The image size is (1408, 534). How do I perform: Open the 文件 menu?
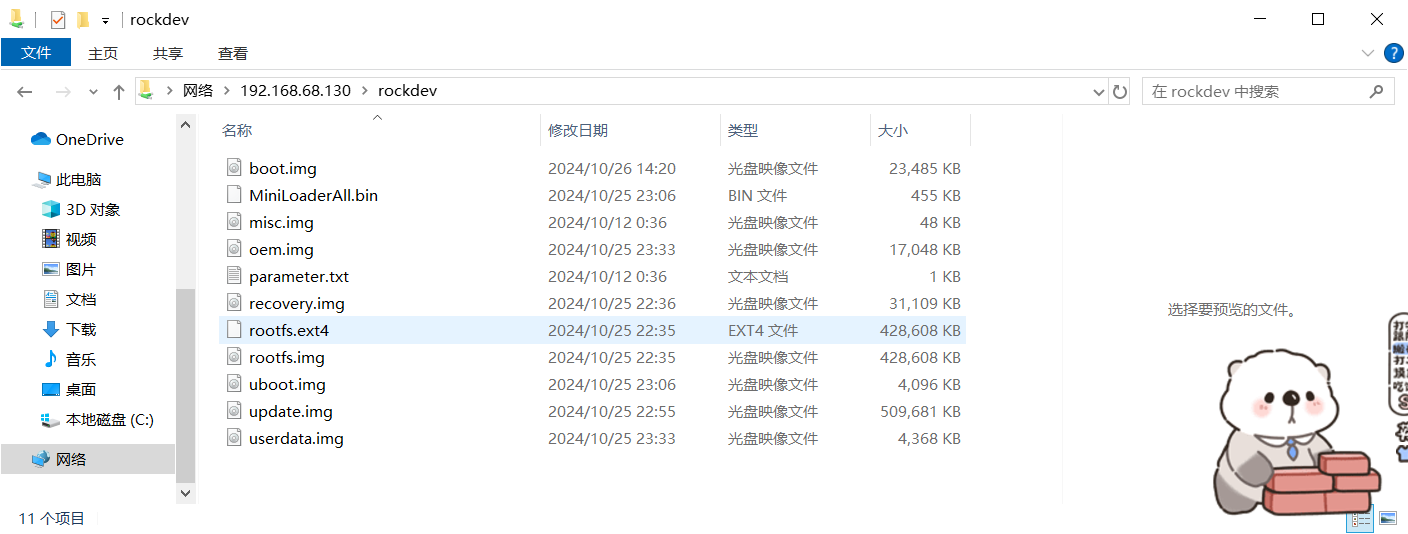click(36, 53)
